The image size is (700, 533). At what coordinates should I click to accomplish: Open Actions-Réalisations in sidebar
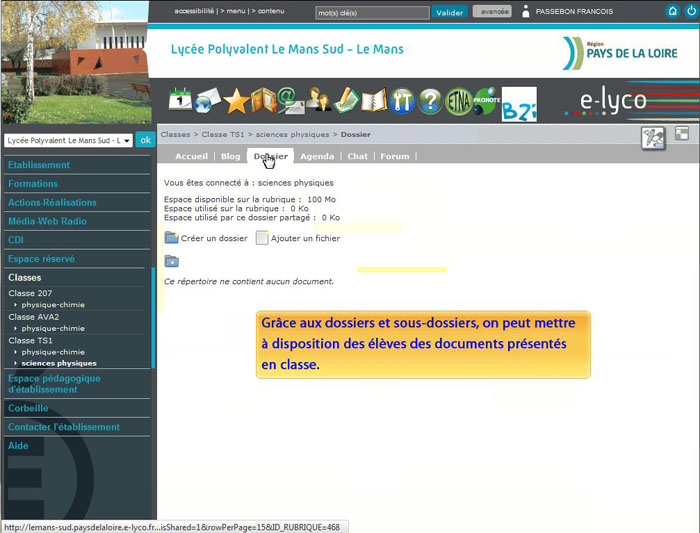point(52,202)
